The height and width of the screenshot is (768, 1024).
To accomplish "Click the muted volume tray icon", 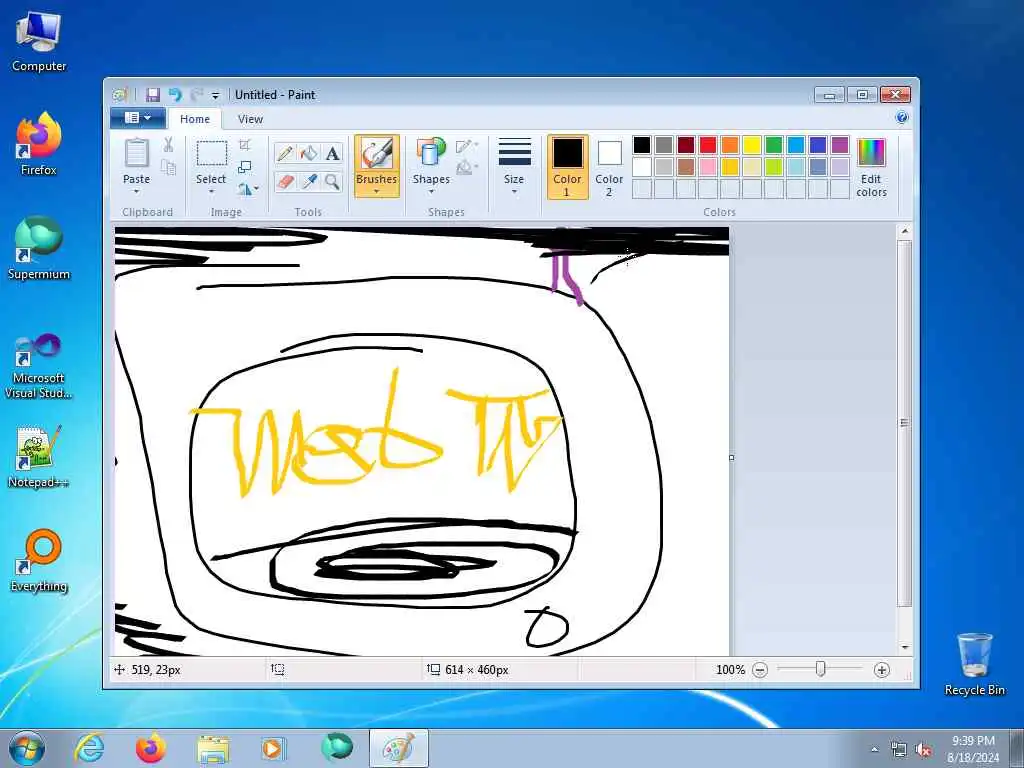I will (x=923, y=750).
